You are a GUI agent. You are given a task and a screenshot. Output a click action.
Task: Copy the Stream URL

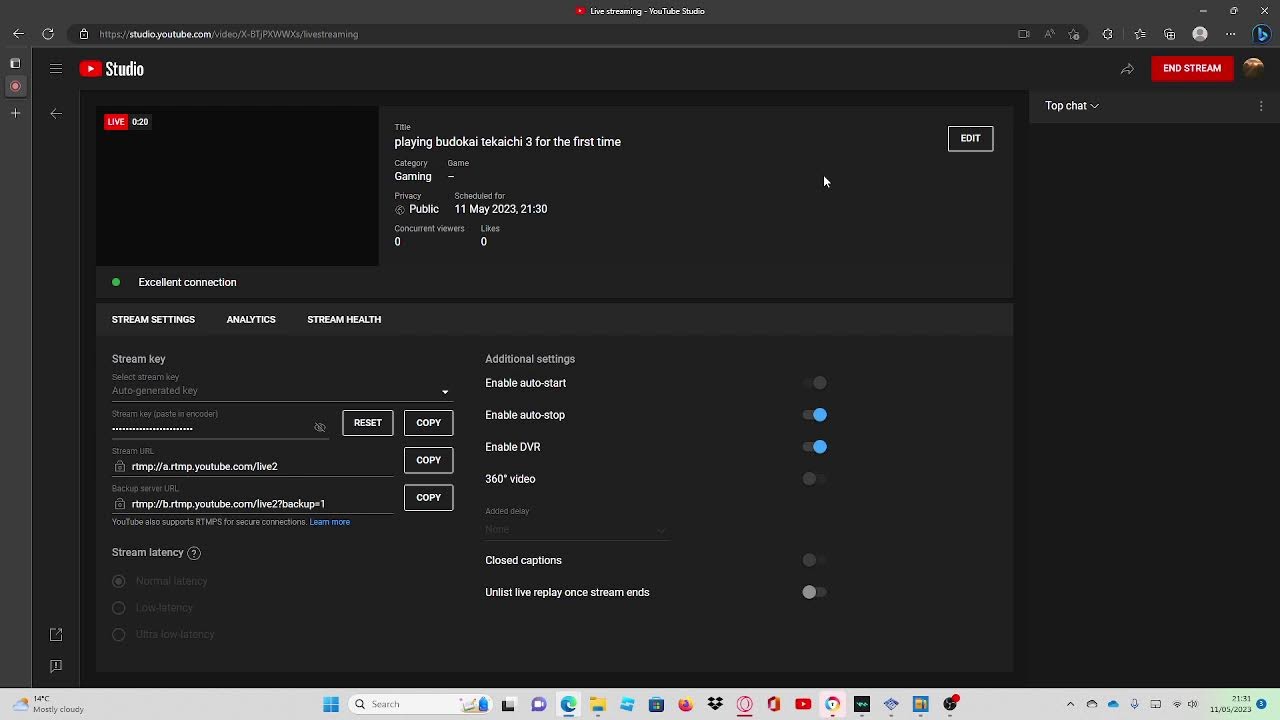pyautogui.click(x=428, y=460)
